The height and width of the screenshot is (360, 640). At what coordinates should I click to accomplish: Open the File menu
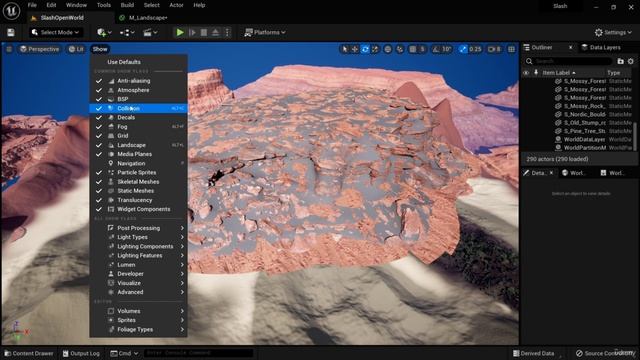(32, 5)
